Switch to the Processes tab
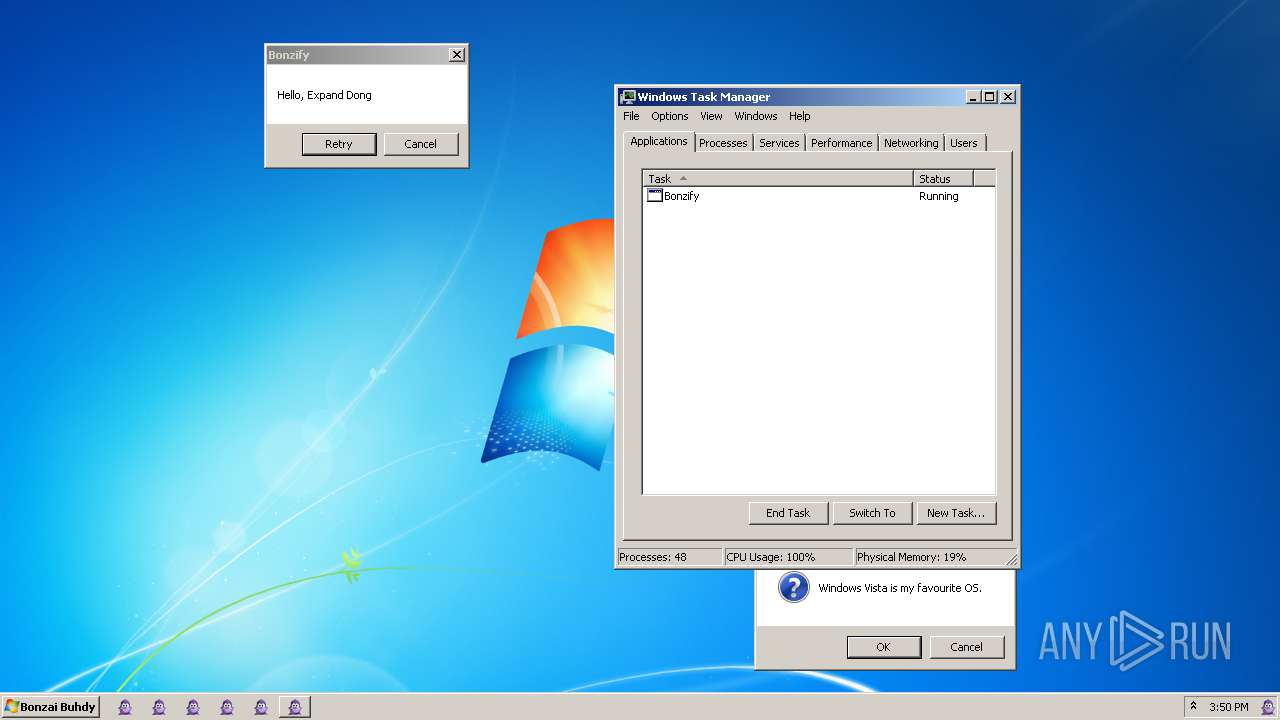Image resolution: width=1280 pixels, height=720 pixels. [x=723, y=143]
